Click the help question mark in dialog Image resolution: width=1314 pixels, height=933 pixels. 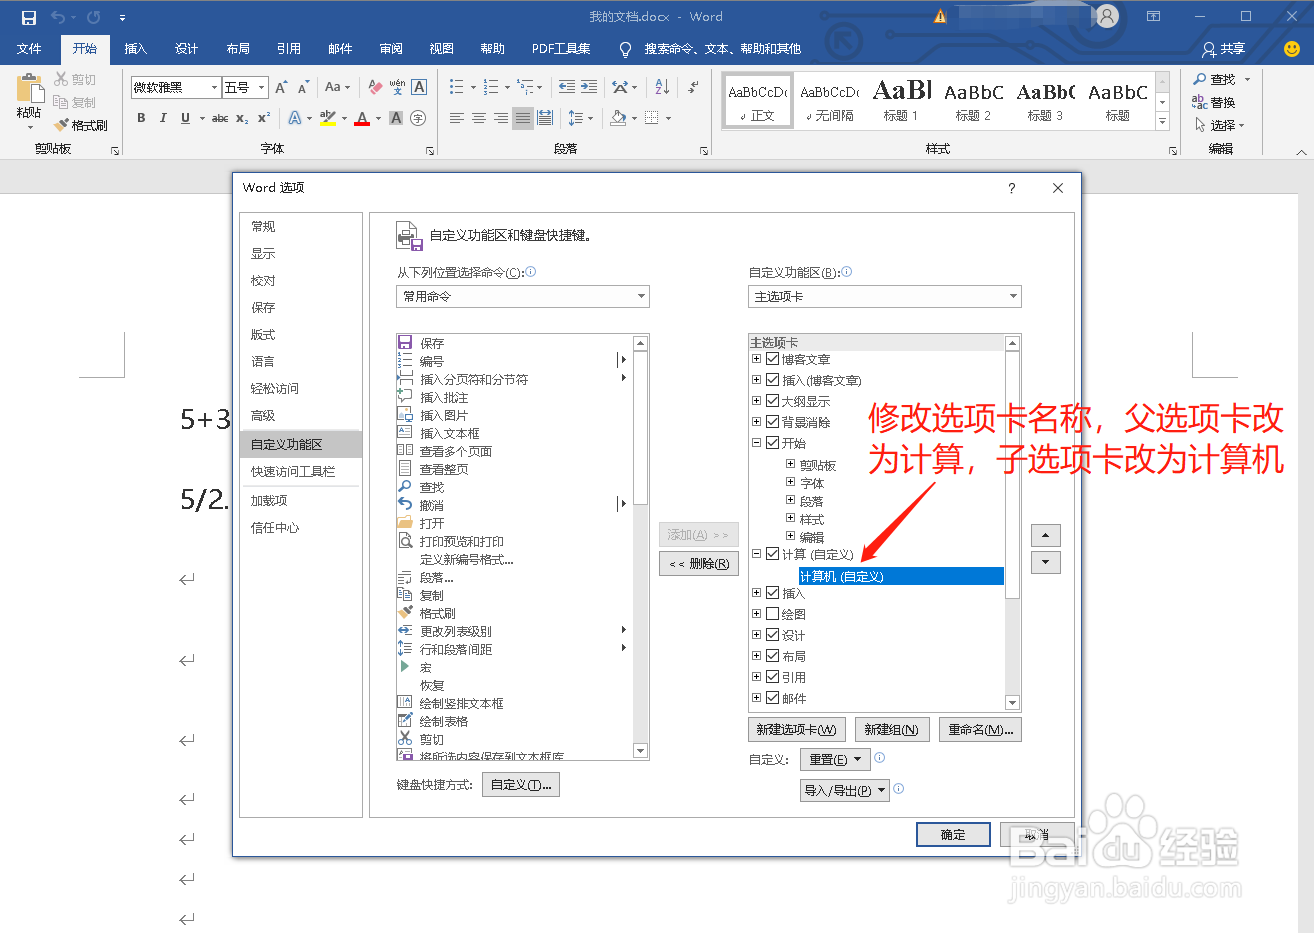pos(1012,188)
